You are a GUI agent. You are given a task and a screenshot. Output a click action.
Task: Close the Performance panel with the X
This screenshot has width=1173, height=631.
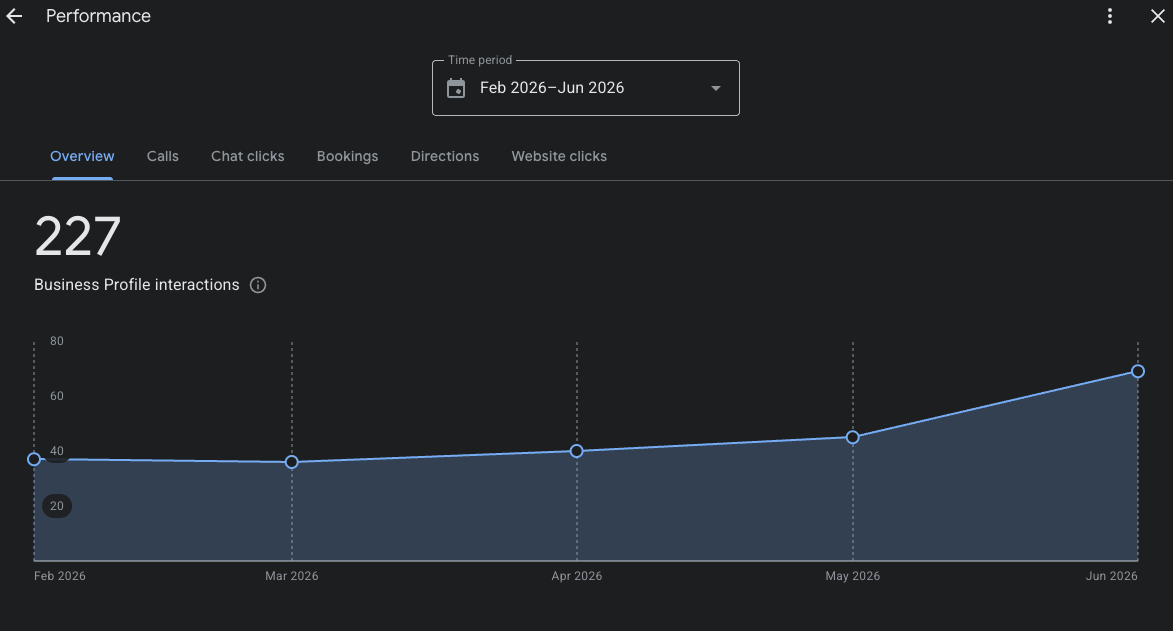pos(1157,16)
